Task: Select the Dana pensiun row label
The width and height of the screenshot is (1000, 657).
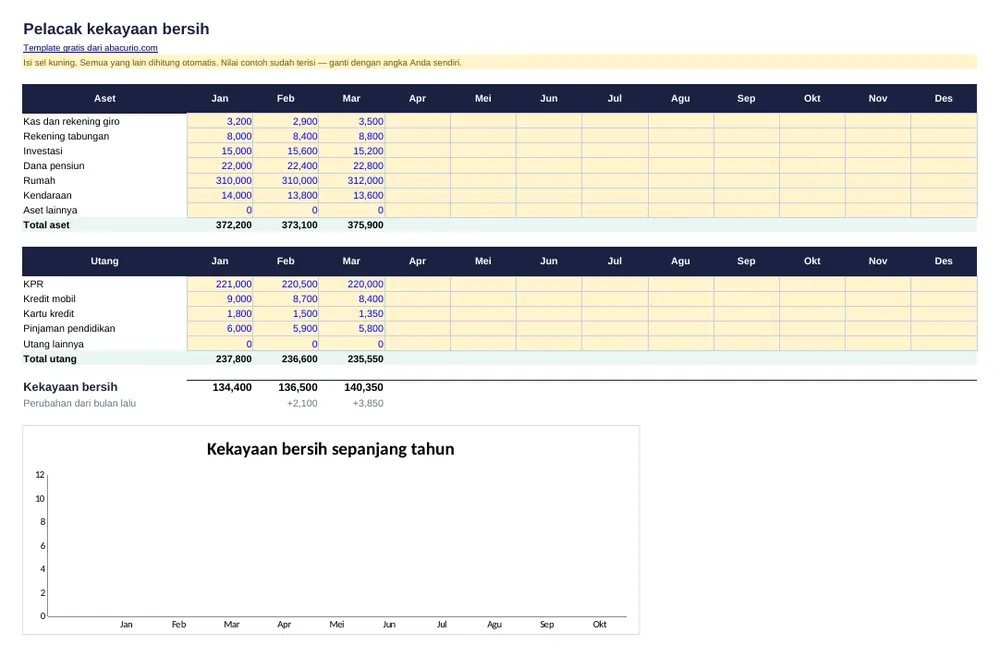Action: coord(54,166)
